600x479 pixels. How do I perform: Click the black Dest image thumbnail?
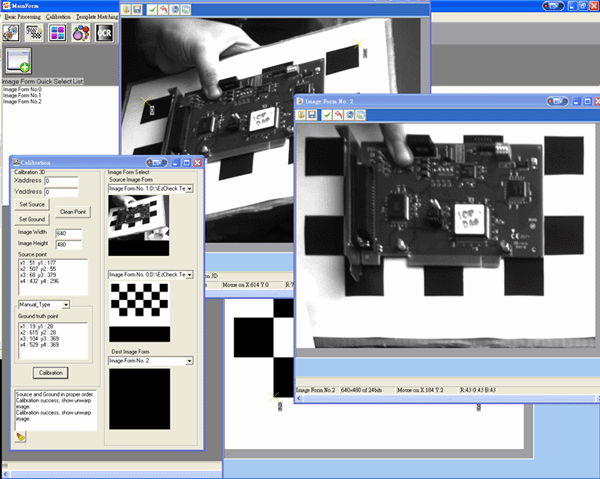click(140, 399)
